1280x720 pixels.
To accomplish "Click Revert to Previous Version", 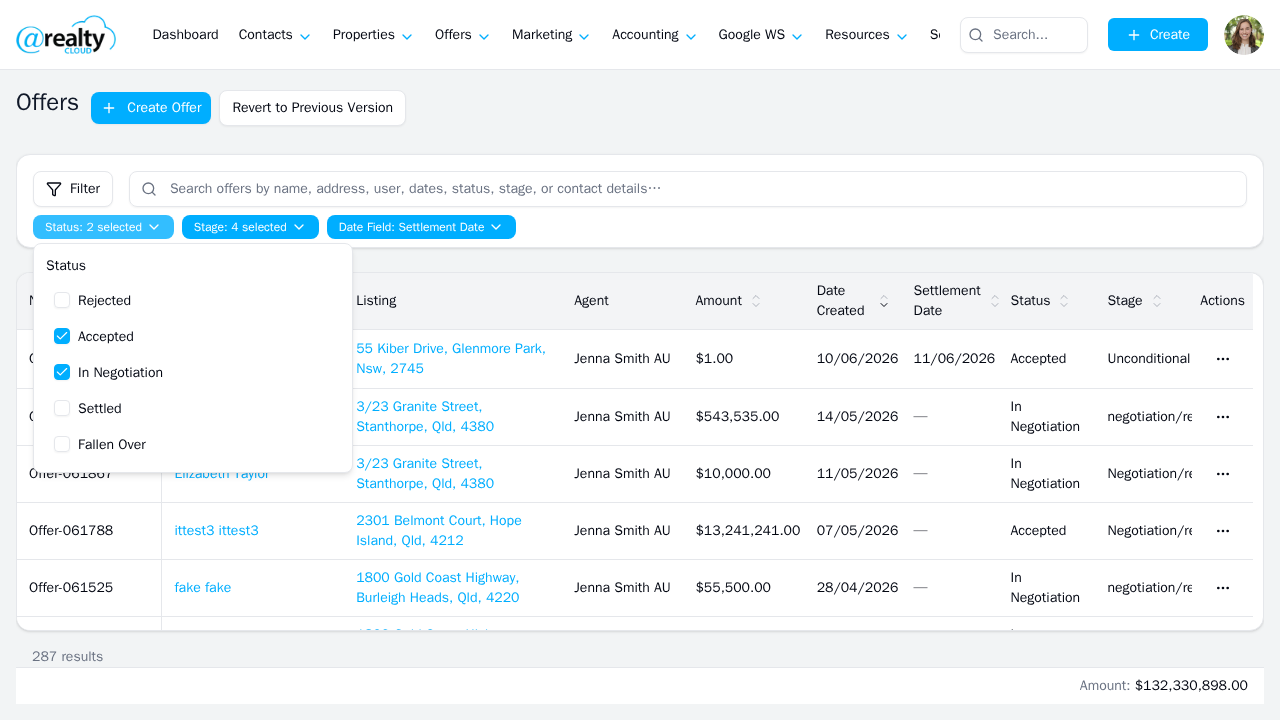I will tap(312, 108).
